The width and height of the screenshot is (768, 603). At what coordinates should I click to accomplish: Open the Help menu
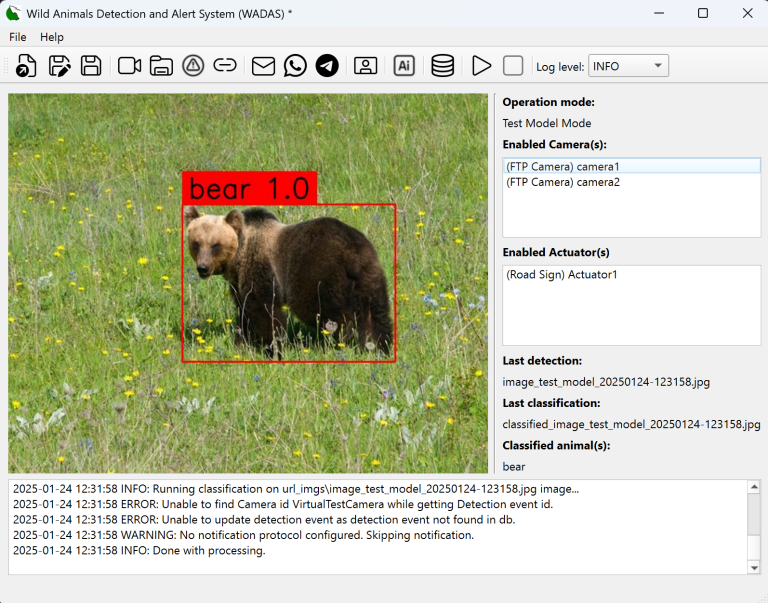point(52,37)
